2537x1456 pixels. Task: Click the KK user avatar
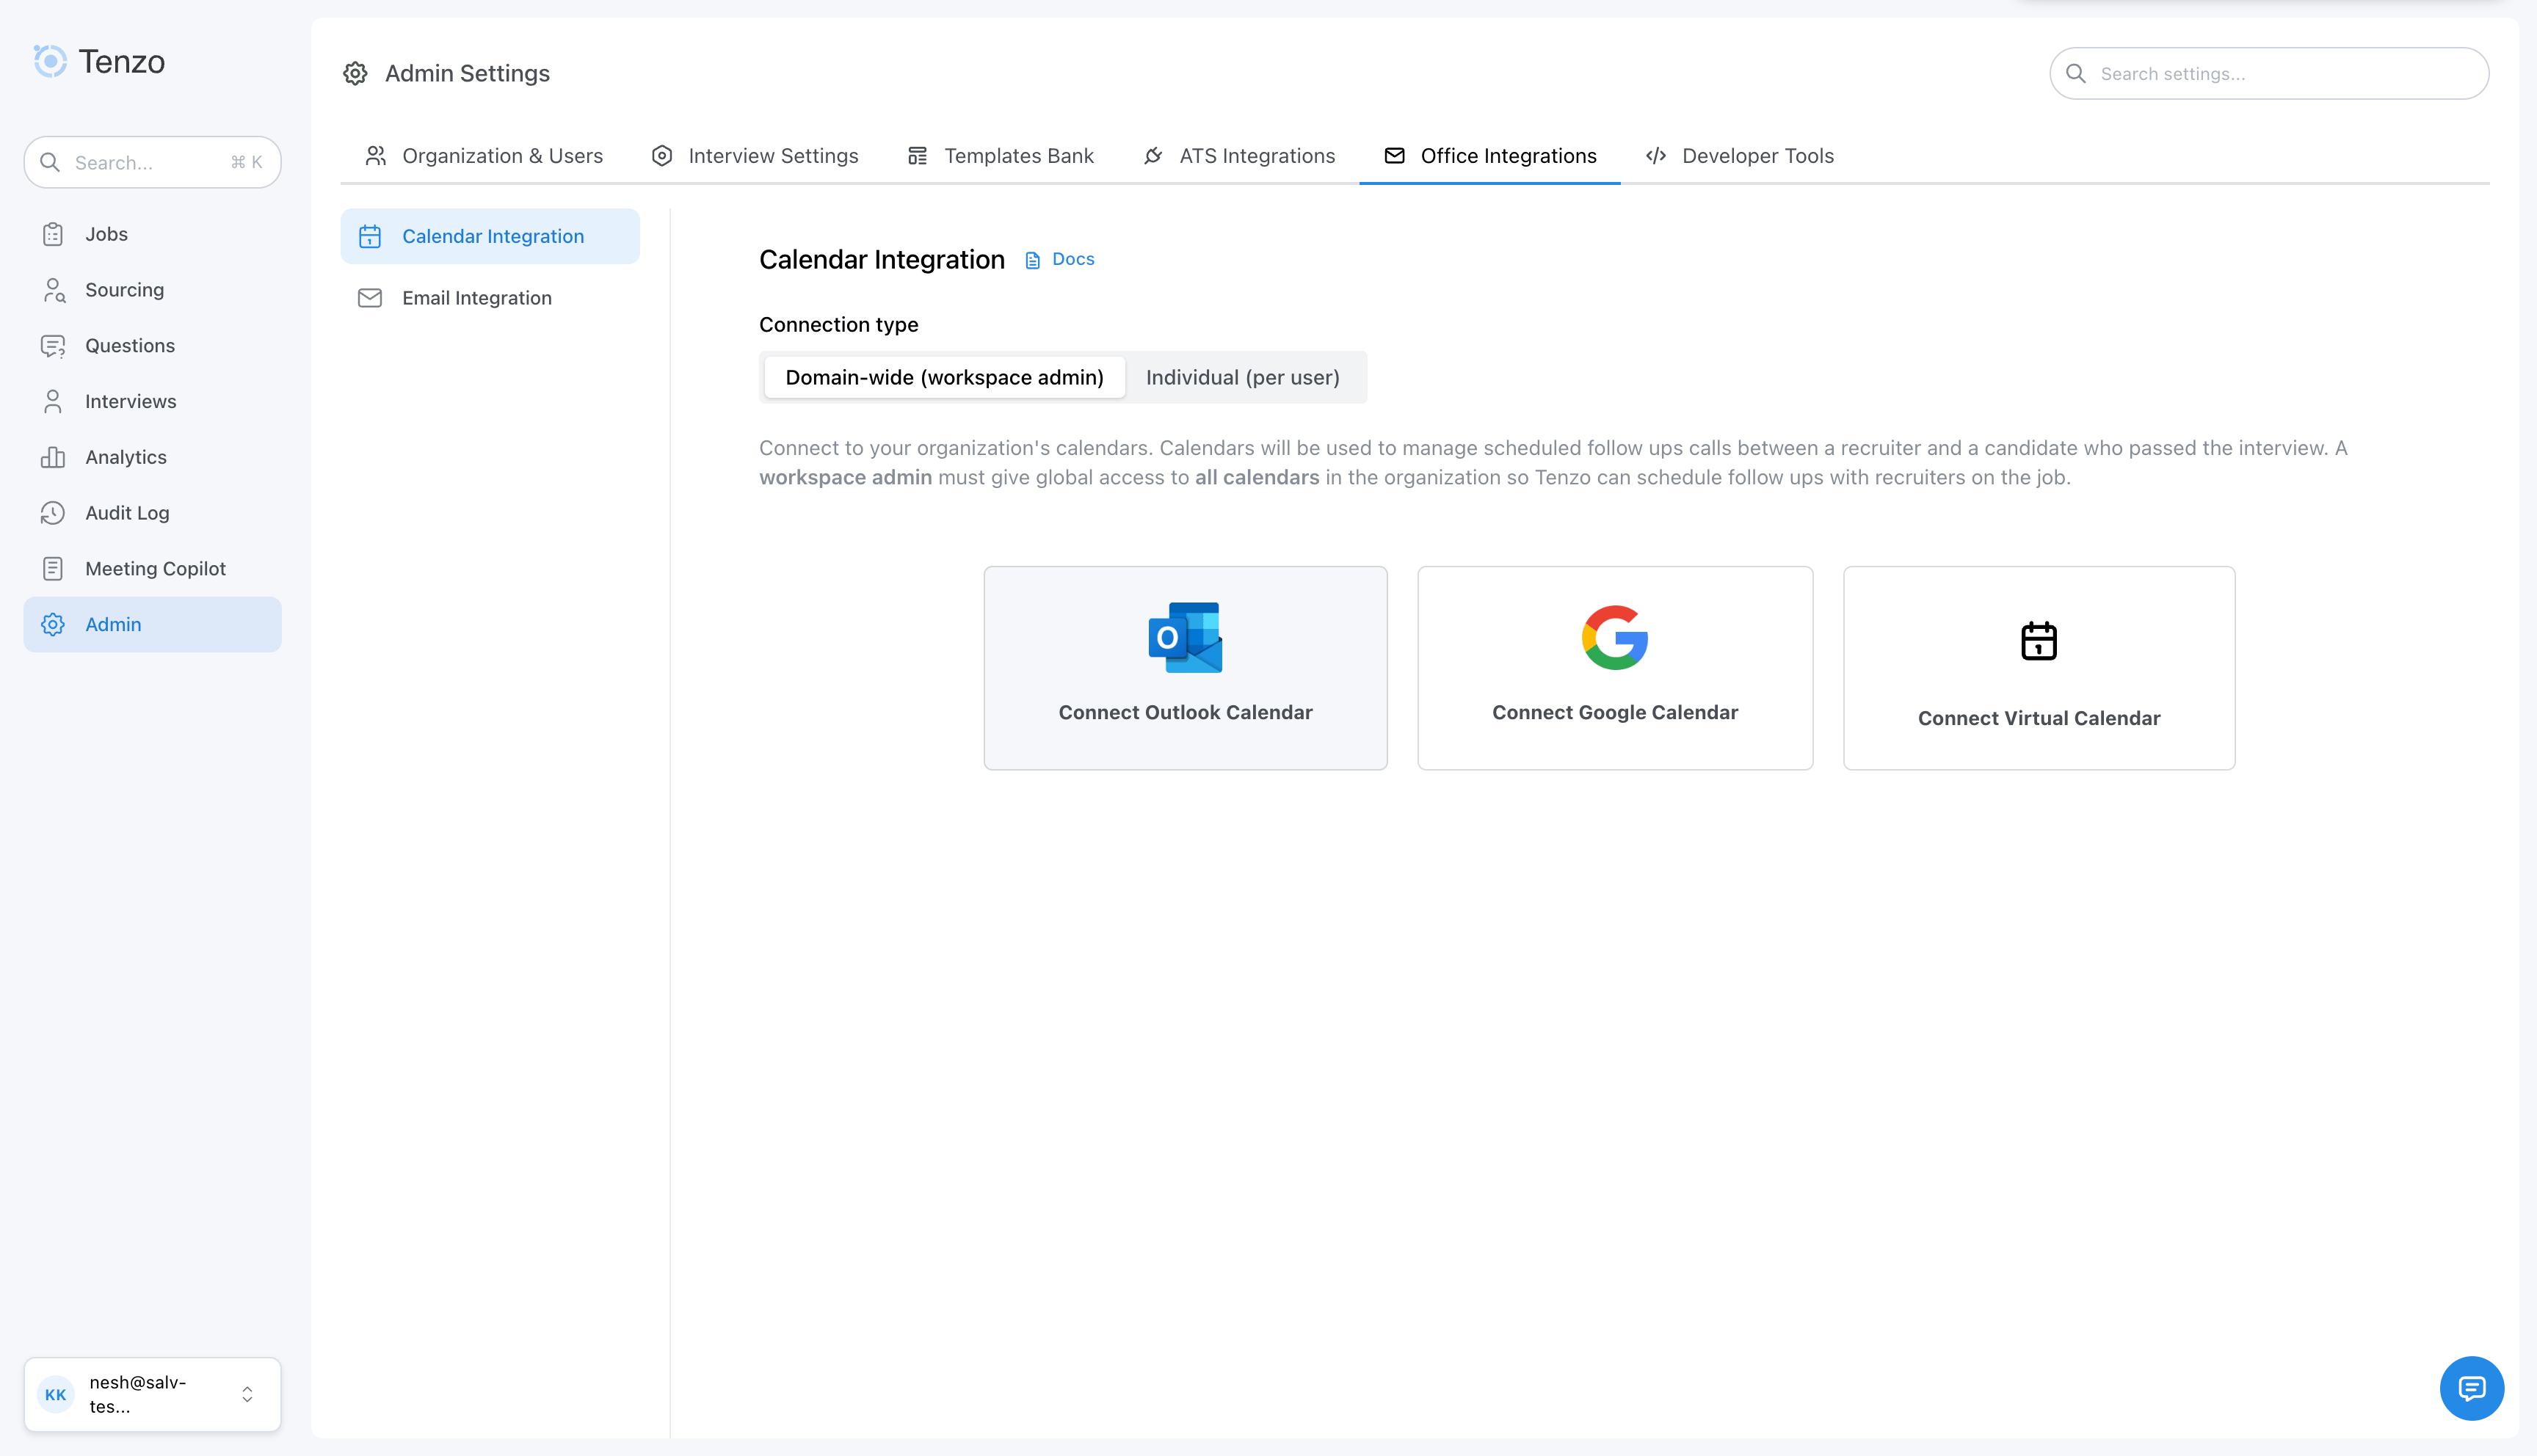click(56, 1394)
